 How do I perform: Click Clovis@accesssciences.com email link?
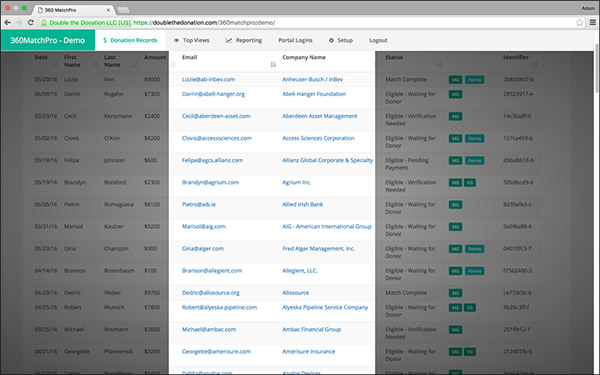(217, 139)
